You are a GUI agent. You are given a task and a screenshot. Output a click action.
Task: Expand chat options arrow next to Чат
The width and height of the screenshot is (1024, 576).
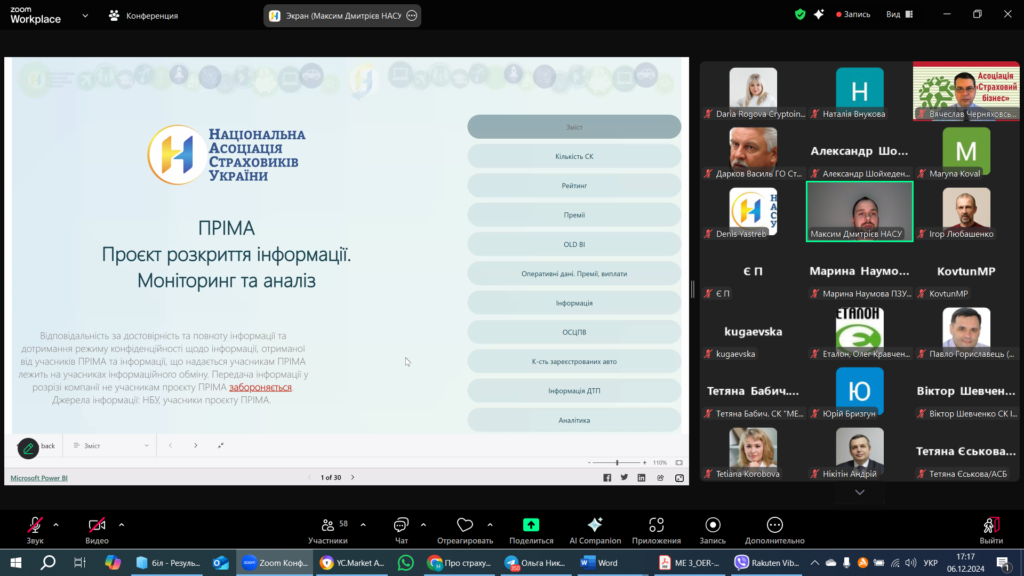423,524
